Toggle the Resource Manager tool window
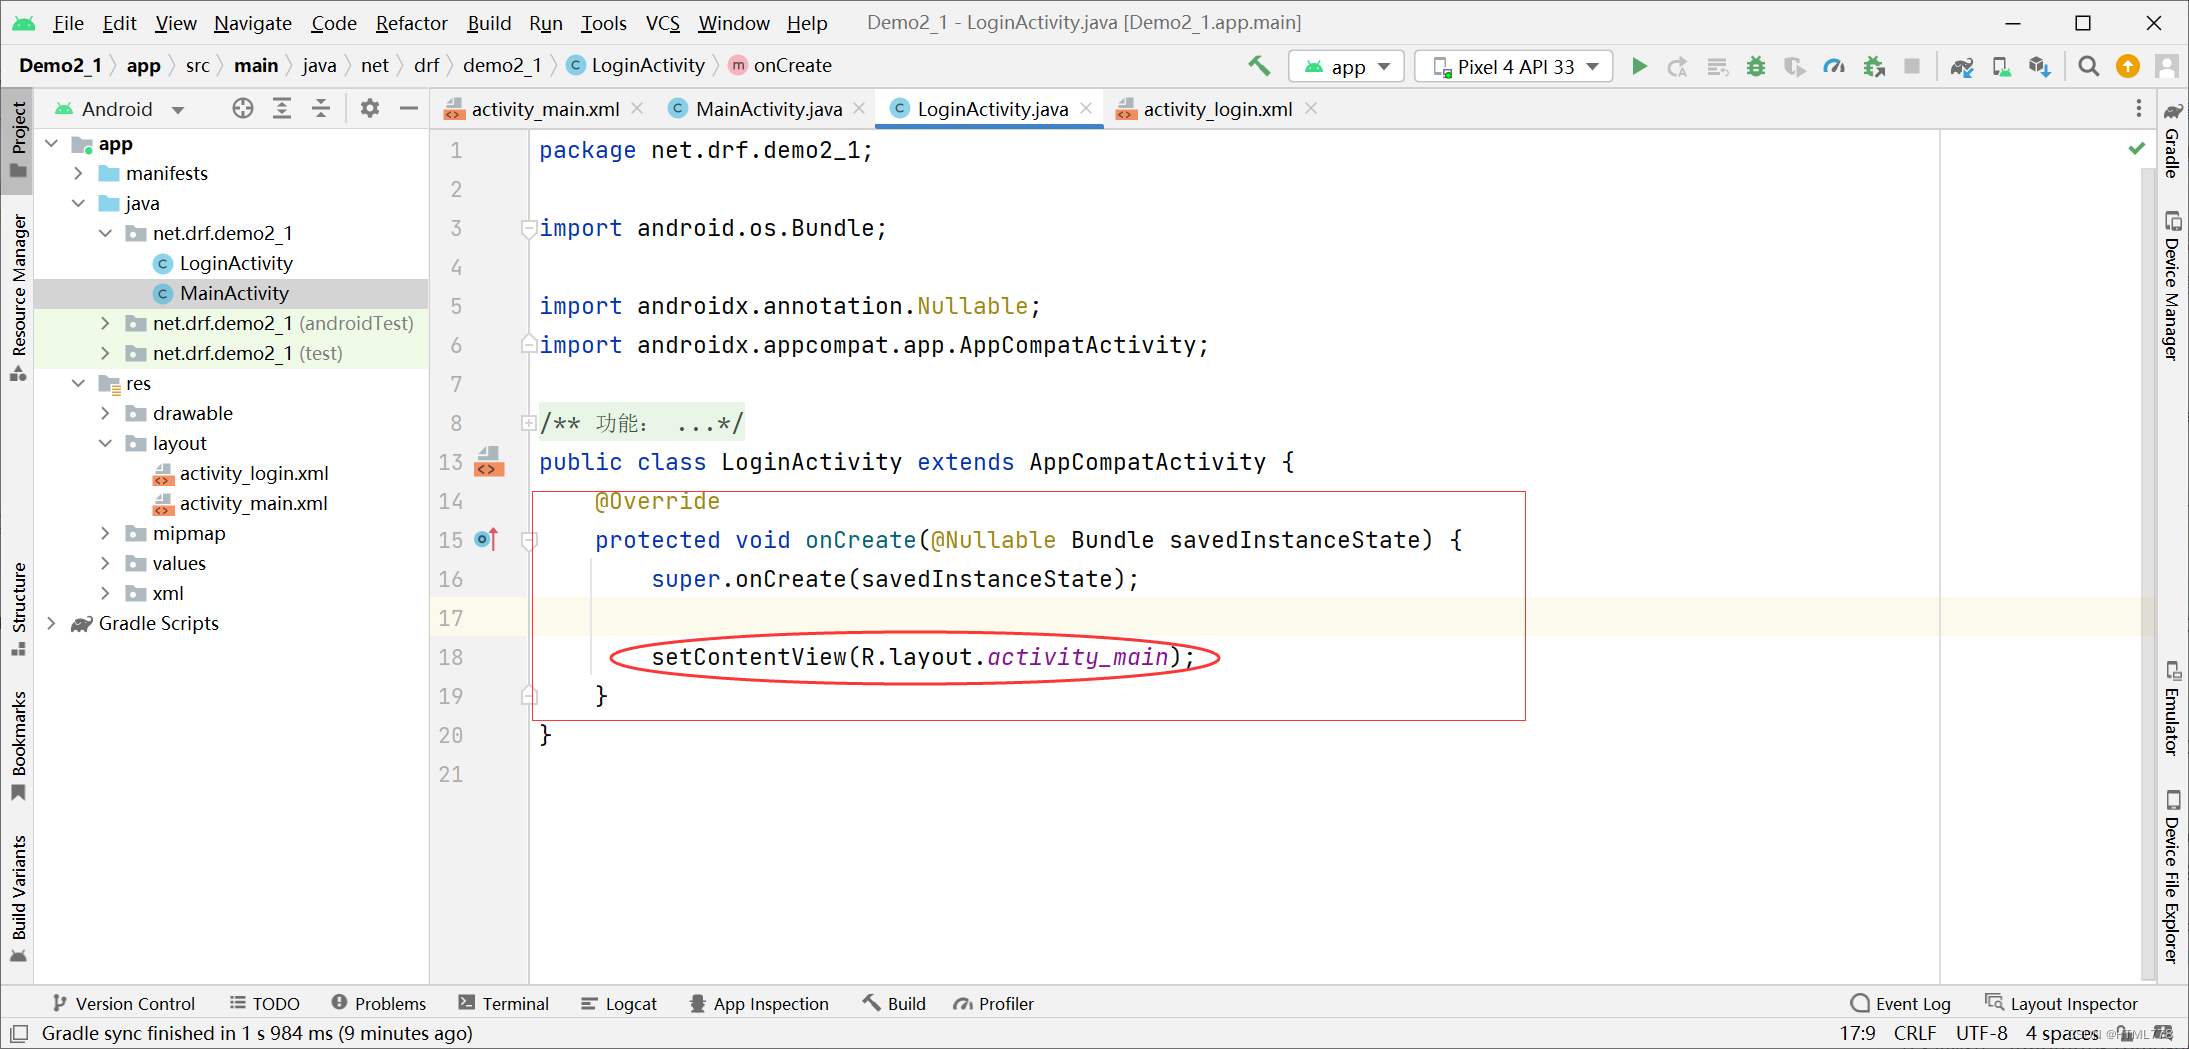Image resolution: width=2189 pixels, height=1049 pixels. 18,297
